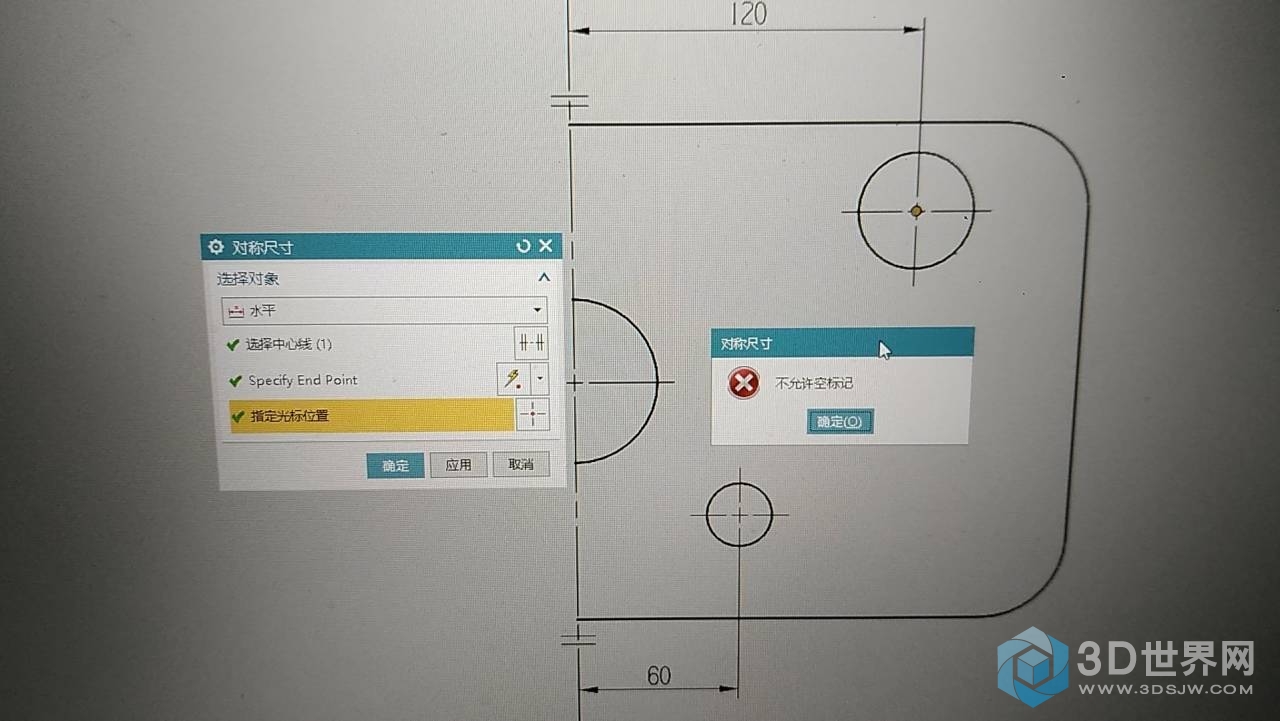Image resolution: width=1280 pixels, height=721 pixels.
Task: Click the Specify End Point row
Action: [x=360, y=380]
